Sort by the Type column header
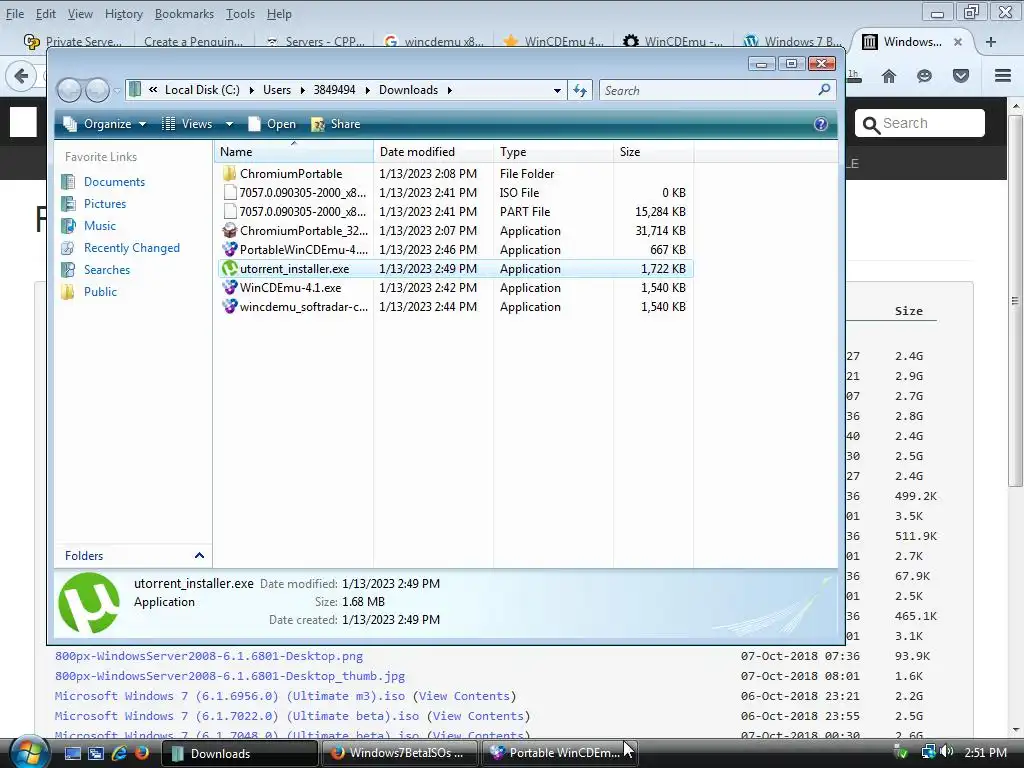The width and height of the screenshot is (1024, 768). pyautogui.click(x=554, y=152)
